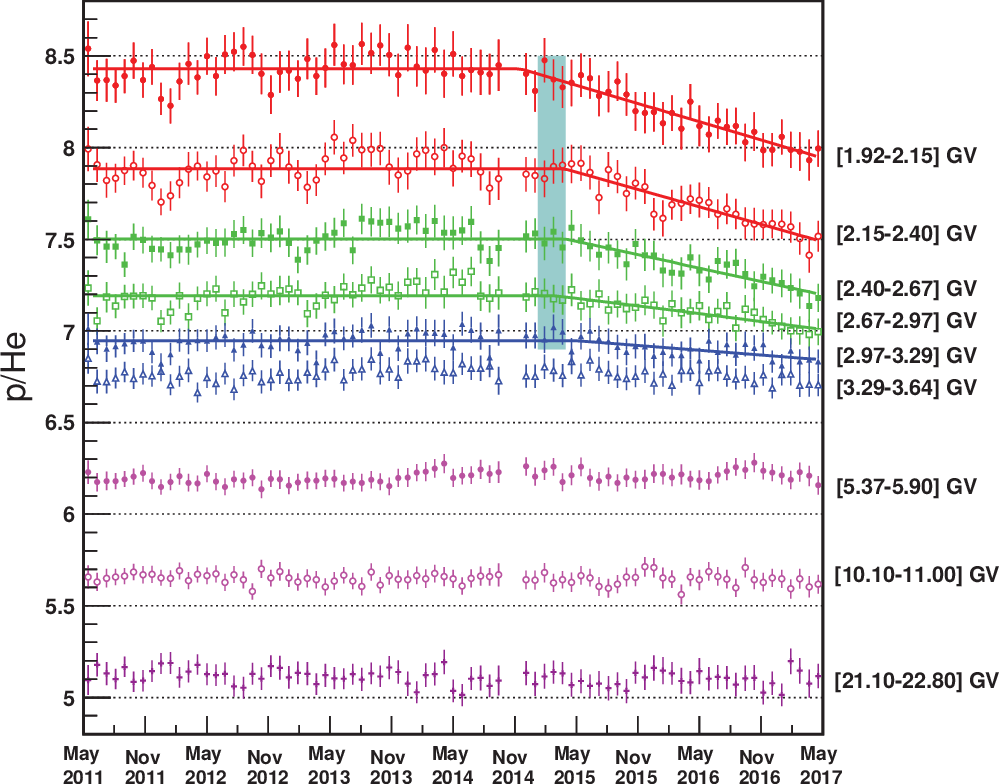Click the 7 y-axis tick label
This screenshot has width=999, height=784.
pos(68,332)
